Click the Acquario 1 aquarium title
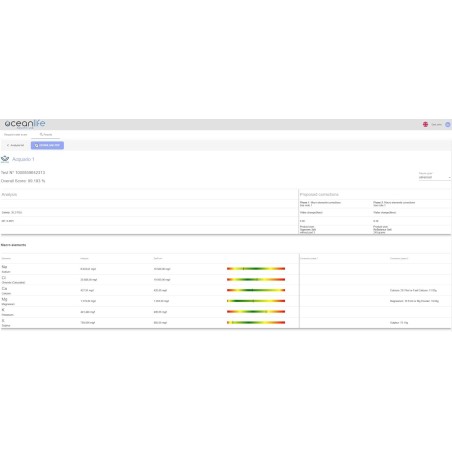This screenshot has width=452, height=452. click(x=23, y=159)
